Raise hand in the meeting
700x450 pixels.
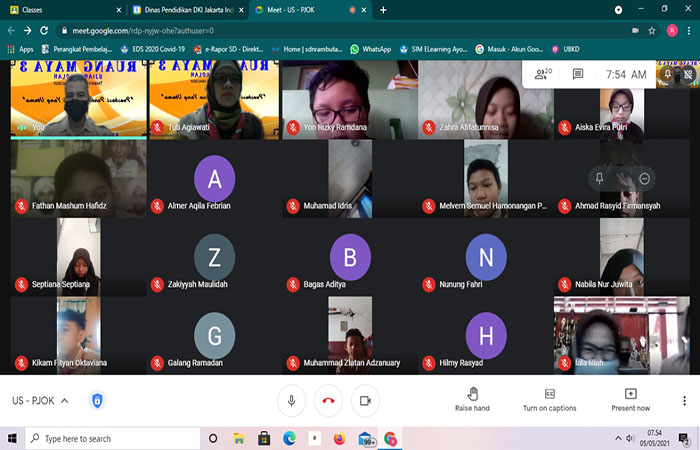coord(472,399)
